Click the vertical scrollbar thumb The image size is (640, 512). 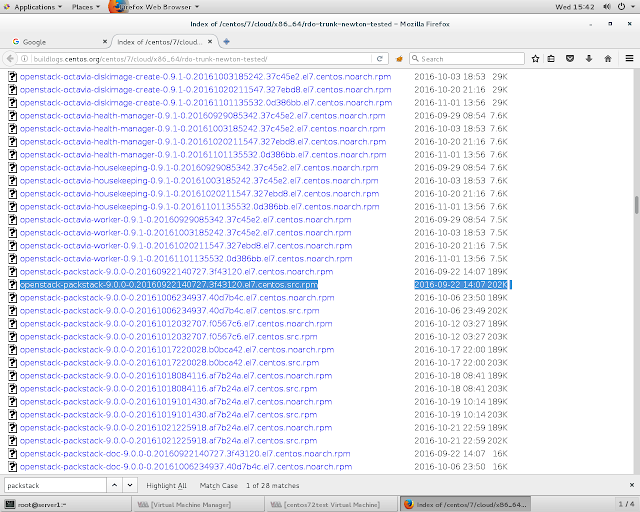click(x=636, y=205)
